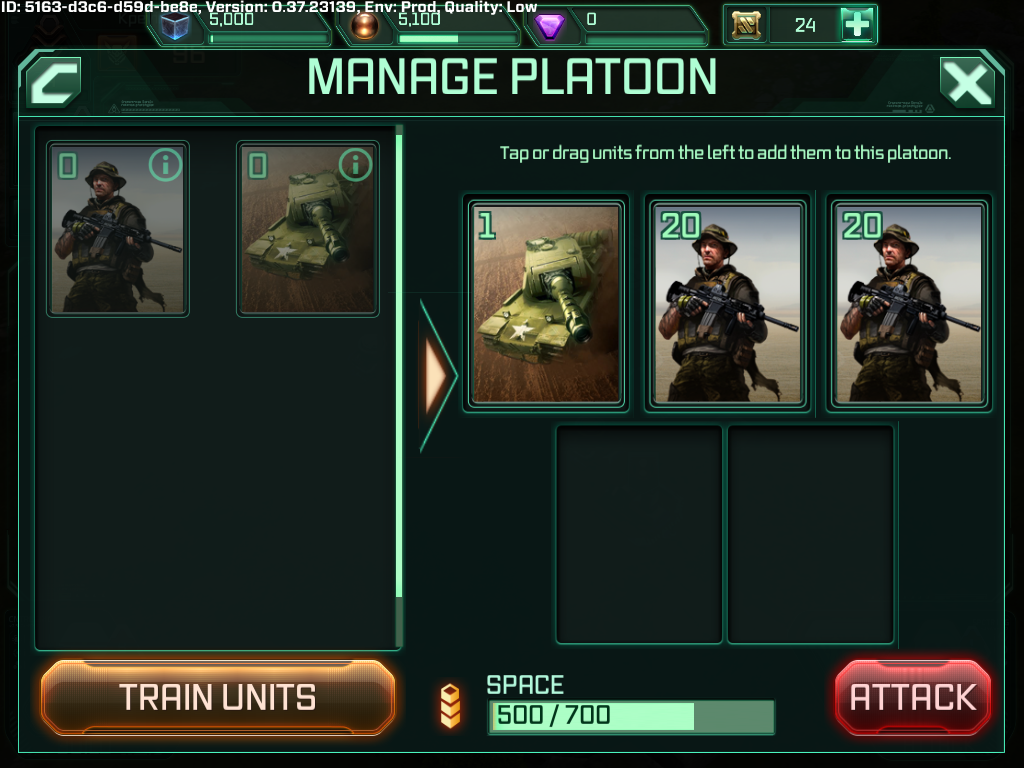
Task: Click the gold medal currency icon
Action: pos(746,25)
